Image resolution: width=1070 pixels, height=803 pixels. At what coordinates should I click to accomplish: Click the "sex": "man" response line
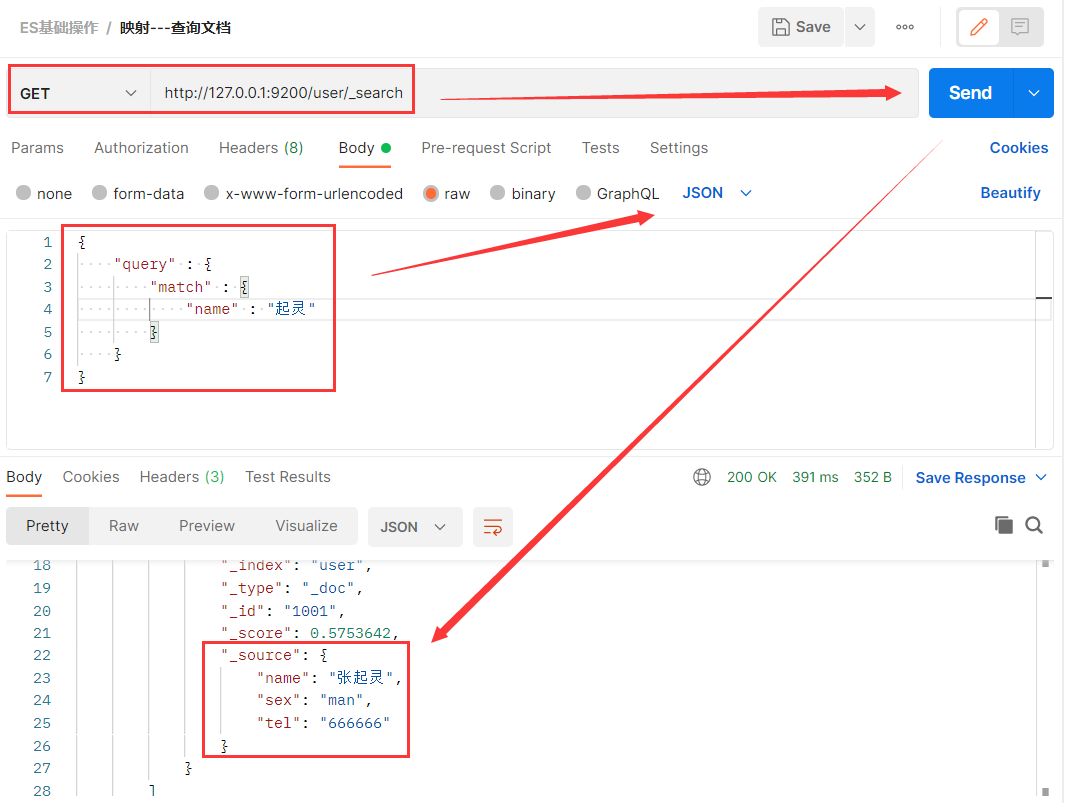pyautogui.click(x=314, y=701)
